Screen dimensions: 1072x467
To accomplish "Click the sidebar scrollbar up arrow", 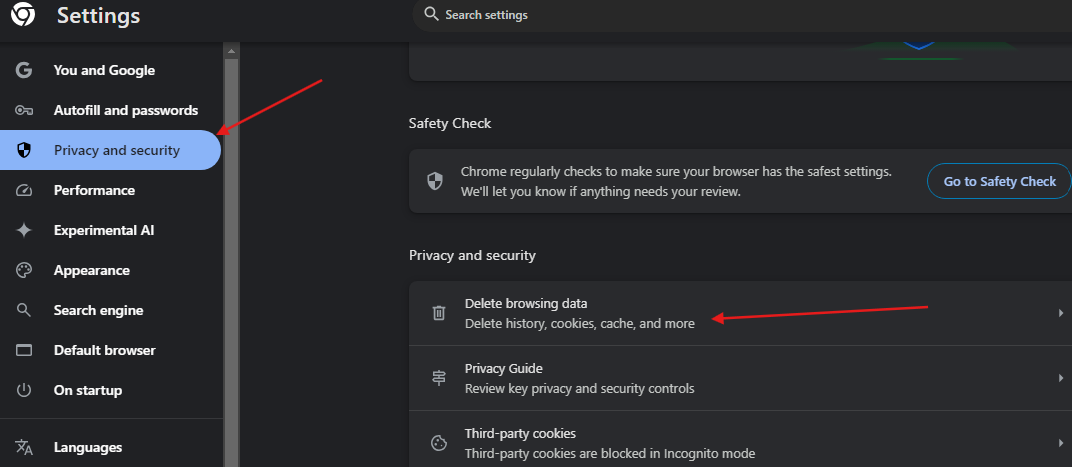I will (x=231, y=51).
